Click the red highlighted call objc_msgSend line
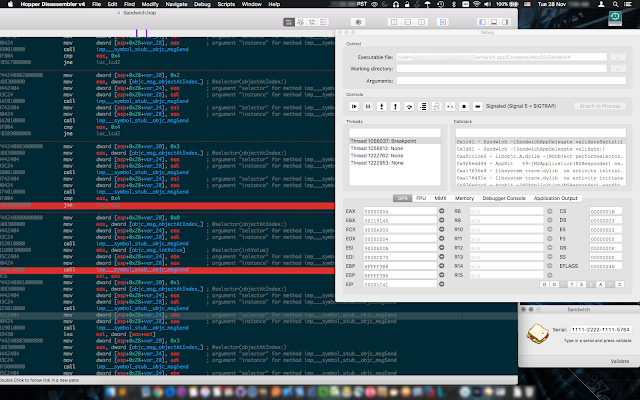This screenshot has width=640, height=400. pyautogui.click(x=167, y=270)
